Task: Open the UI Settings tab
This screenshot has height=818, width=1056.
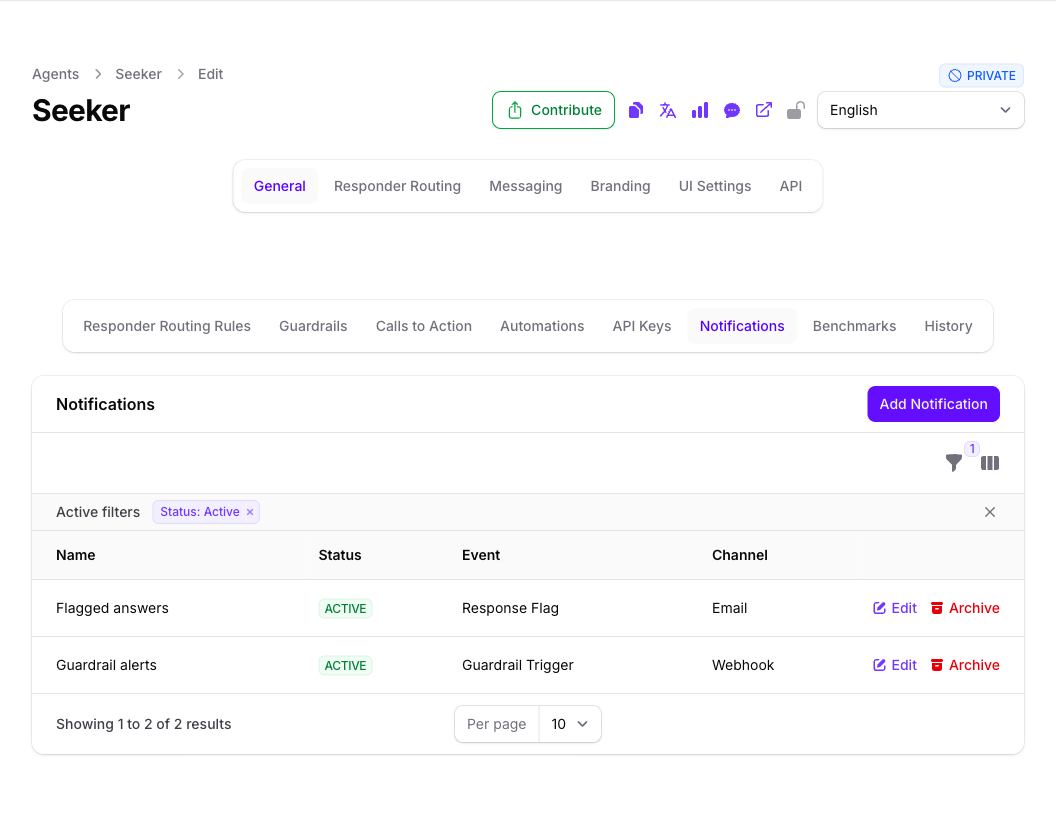Action: (715, 186)
